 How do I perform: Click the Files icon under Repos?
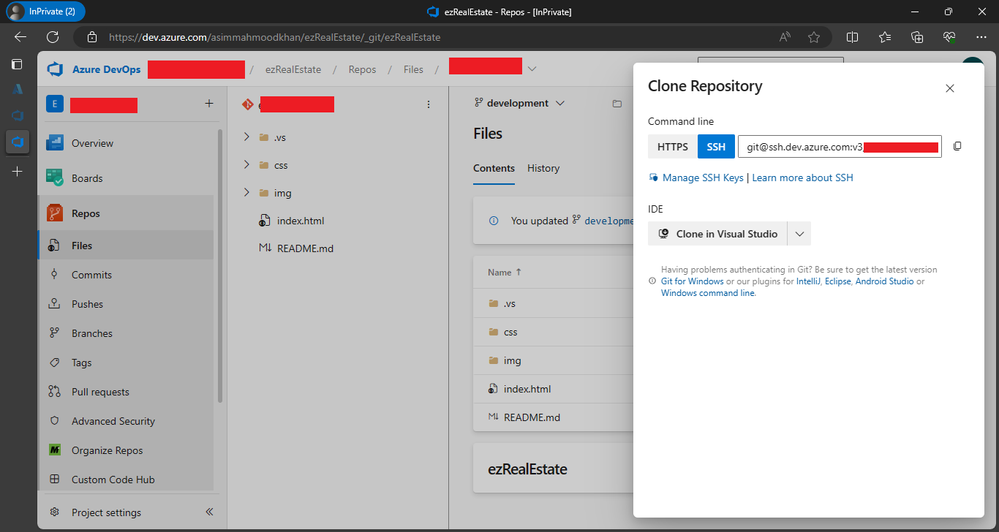[x=54, y=245]
